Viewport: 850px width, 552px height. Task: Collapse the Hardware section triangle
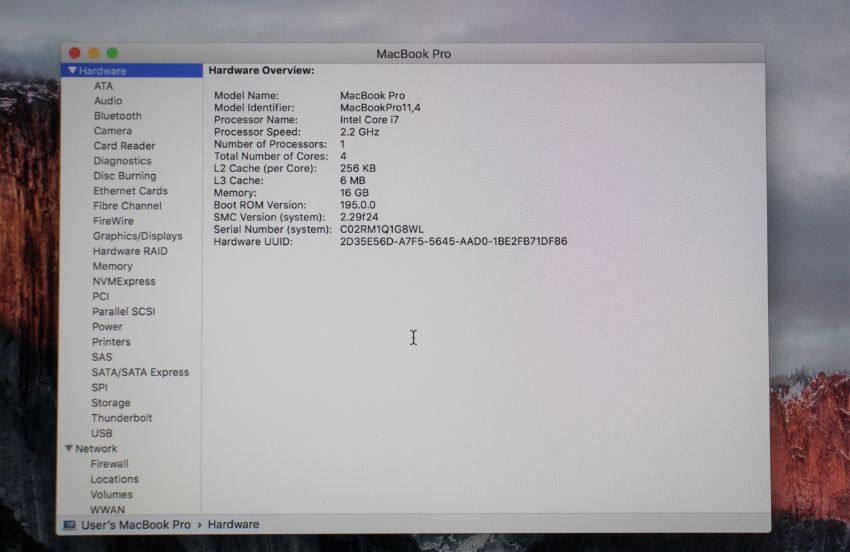coord(72,71)
